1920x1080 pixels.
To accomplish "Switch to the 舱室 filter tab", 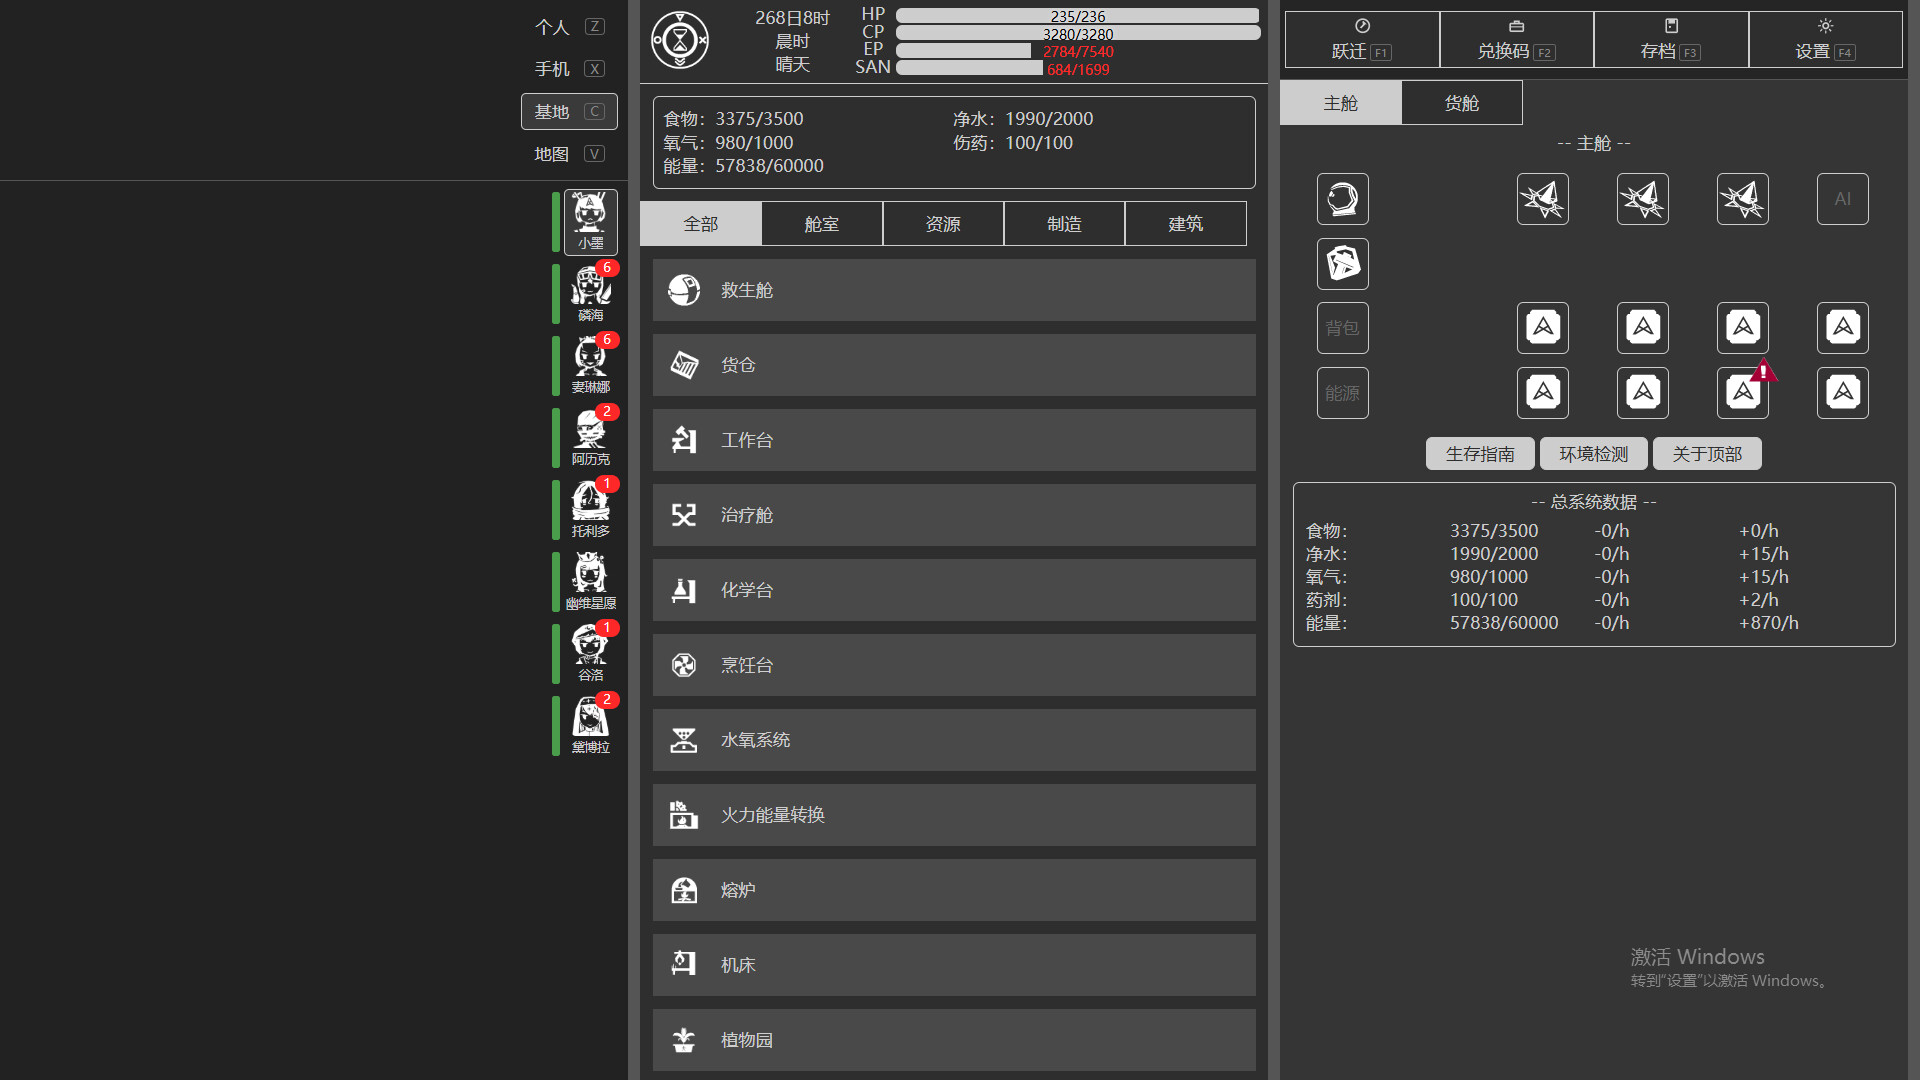I will 822,224.
